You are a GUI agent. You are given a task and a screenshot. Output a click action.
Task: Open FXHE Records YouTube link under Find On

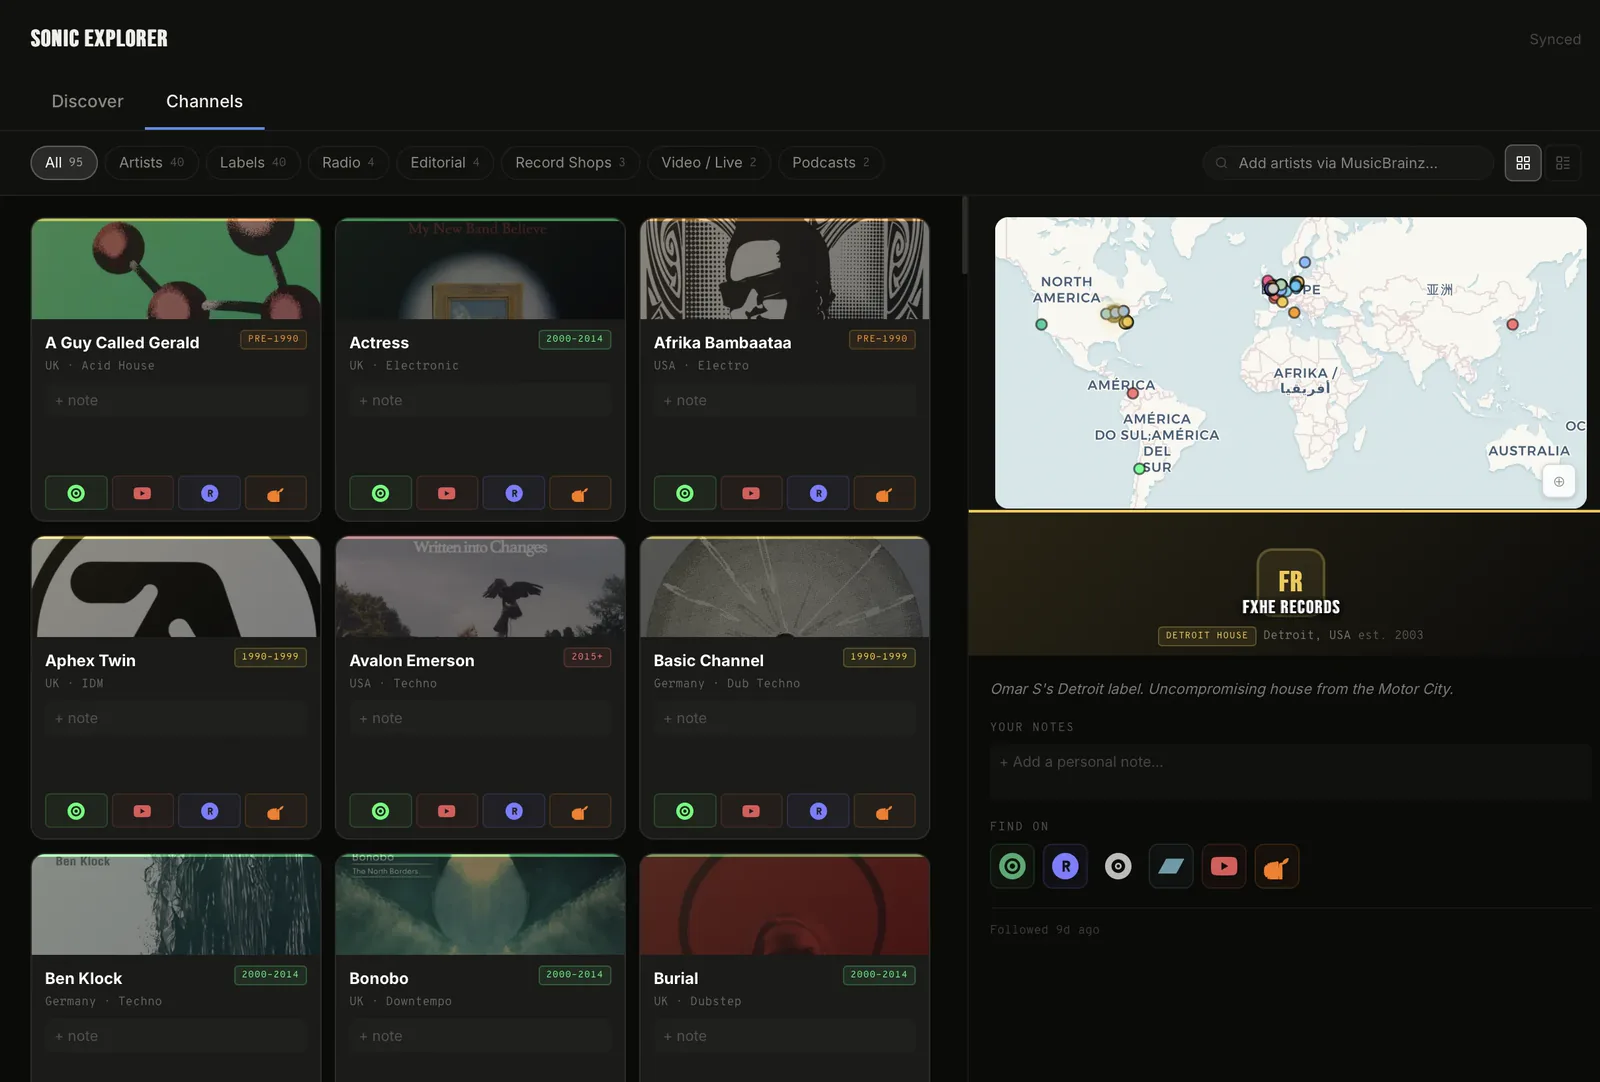pyautogui.click(x=1224, y=866)
